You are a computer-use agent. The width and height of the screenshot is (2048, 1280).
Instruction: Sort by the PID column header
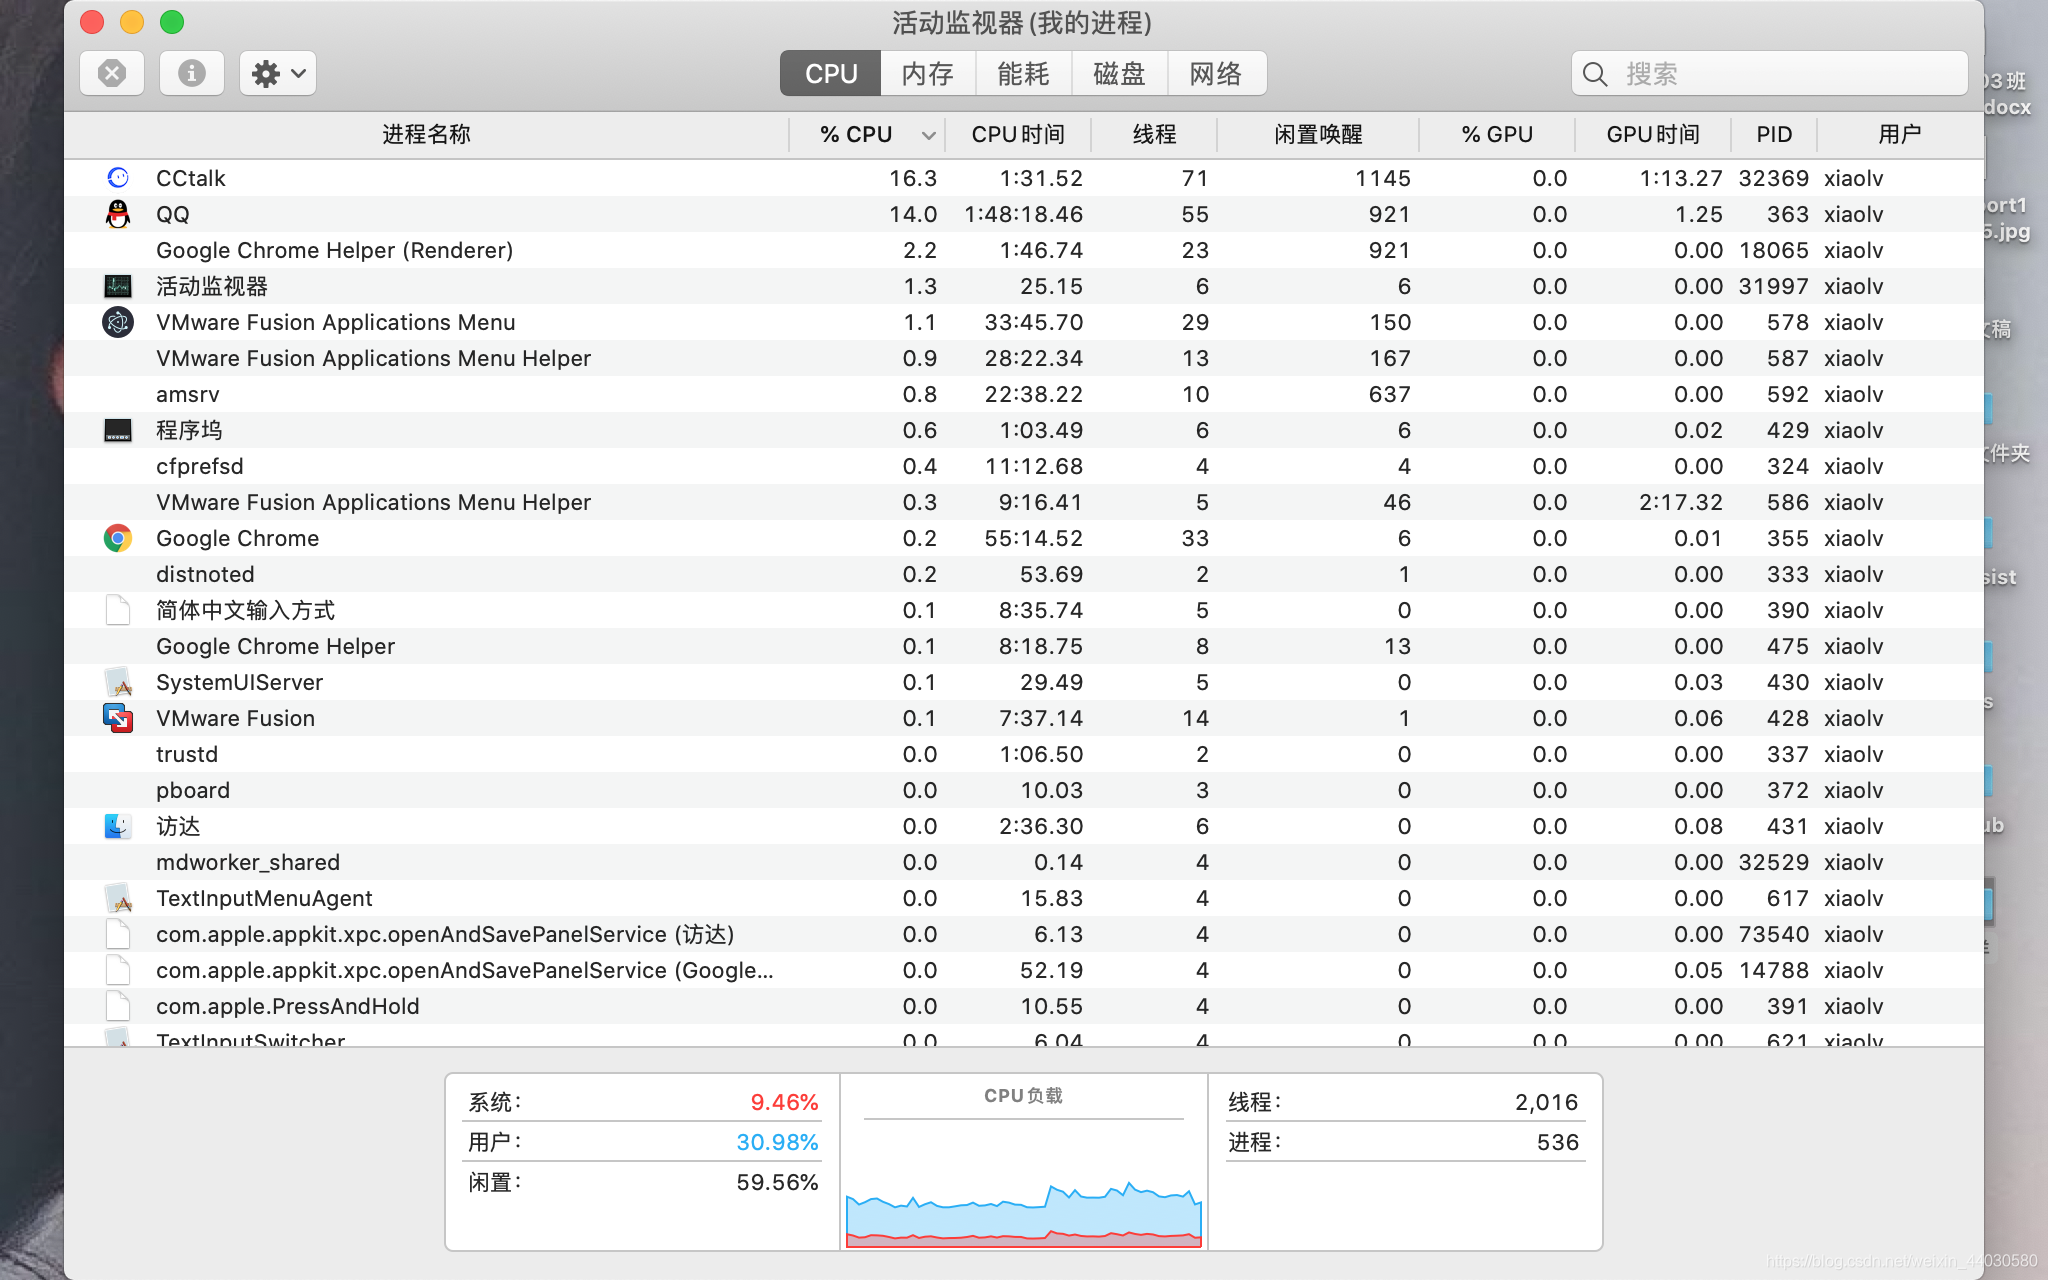[1774, 134]
